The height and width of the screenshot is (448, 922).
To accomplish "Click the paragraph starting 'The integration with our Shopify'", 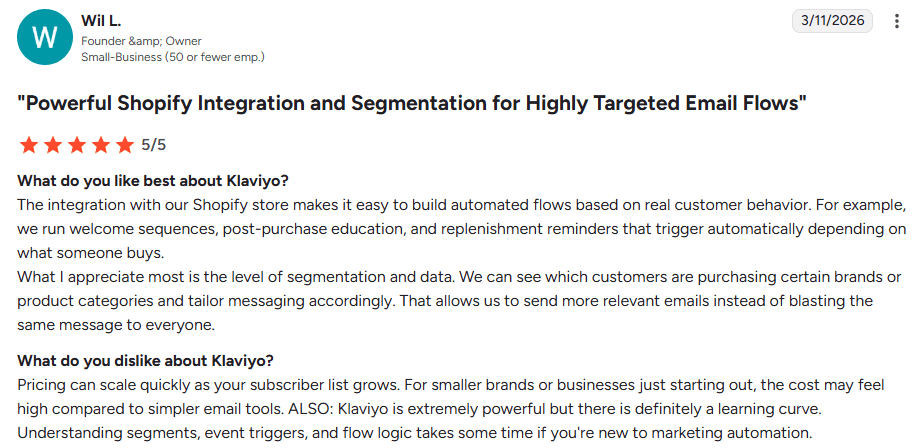I will tap(462, 229).
